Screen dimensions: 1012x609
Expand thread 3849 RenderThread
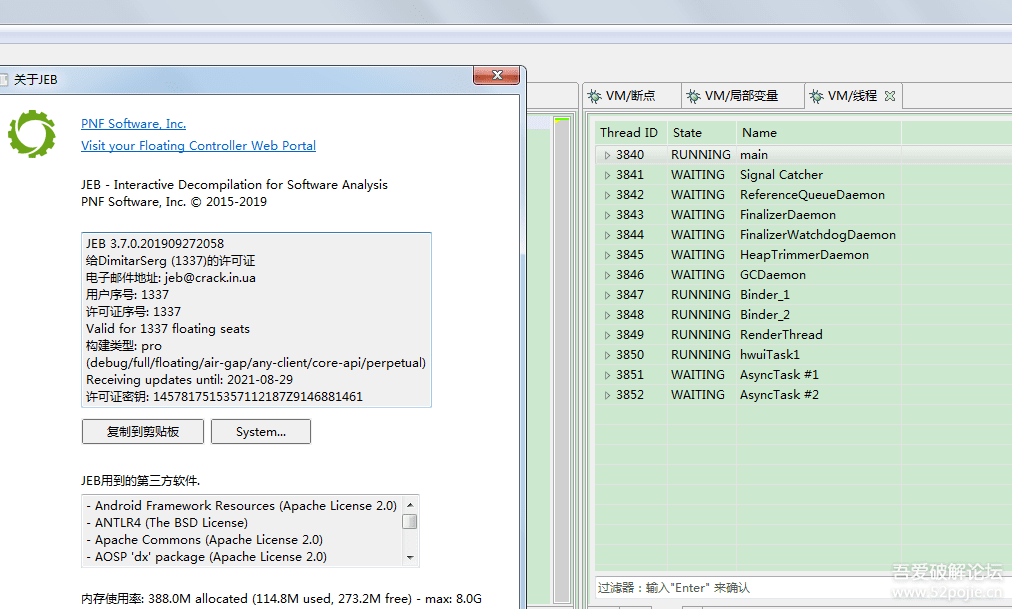click(x=607, y=335)
